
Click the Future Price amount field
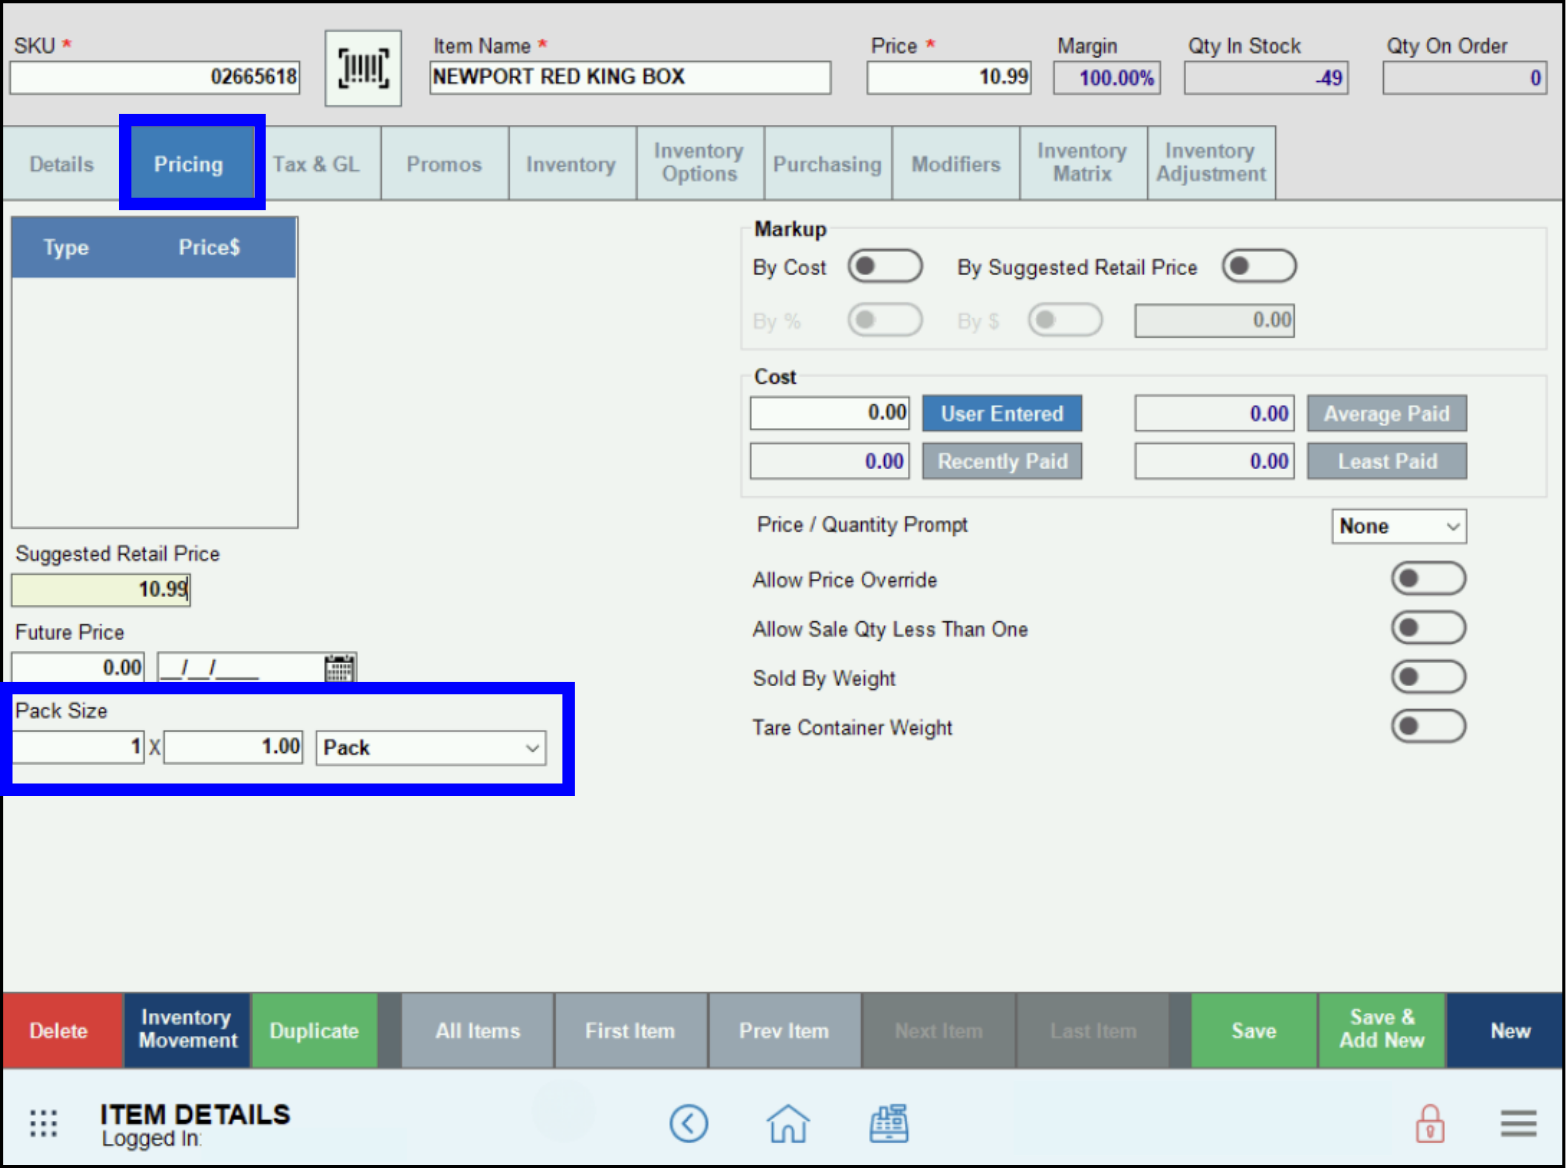pos(78,667)
